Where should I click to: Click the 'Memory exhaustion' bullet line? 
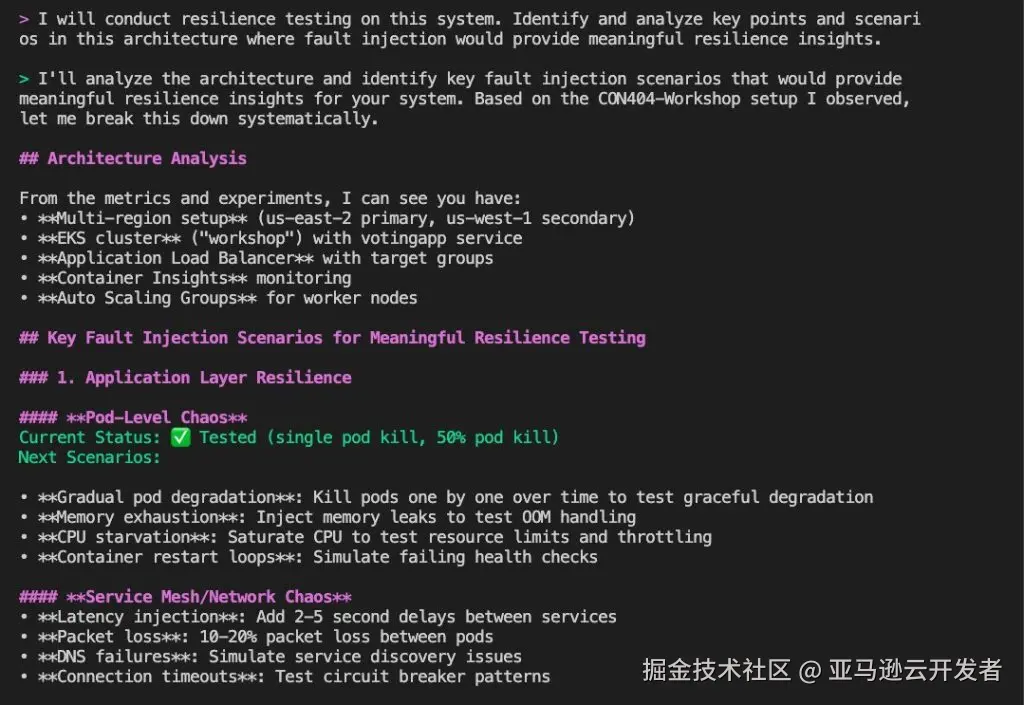pyautogui.click(x=328, y=517)
